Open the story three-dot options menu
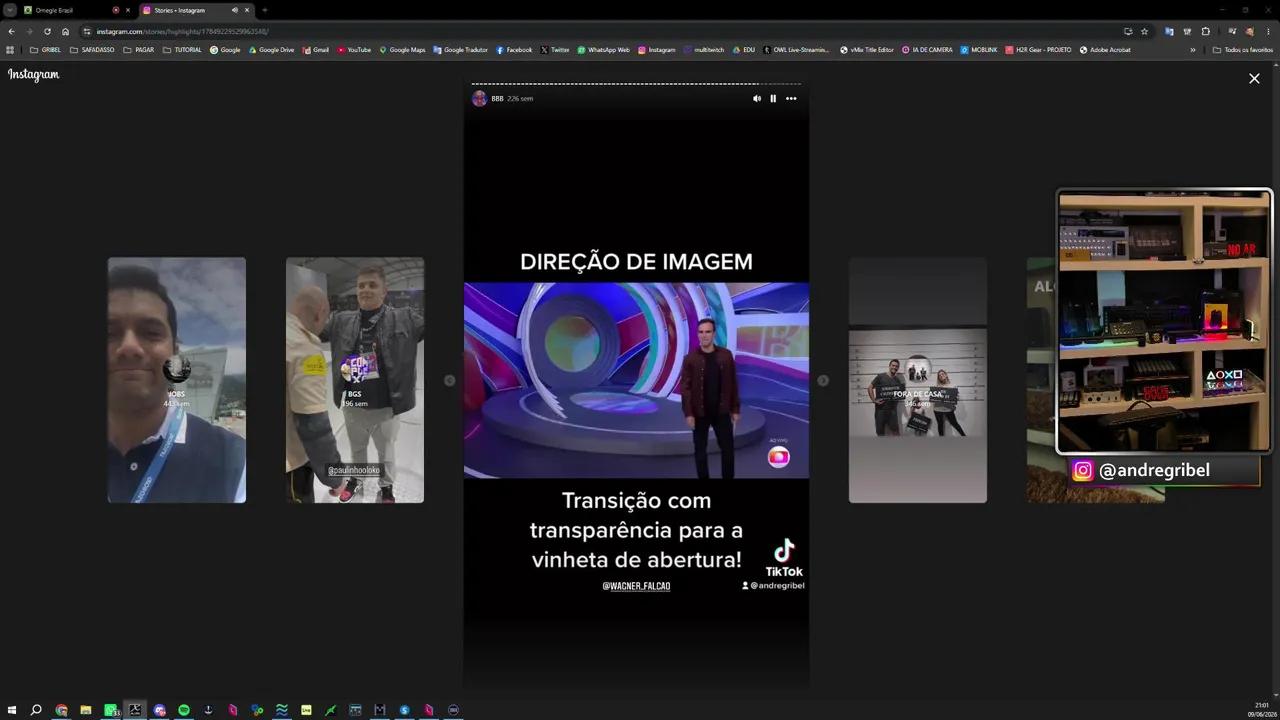 pos(791,98)
